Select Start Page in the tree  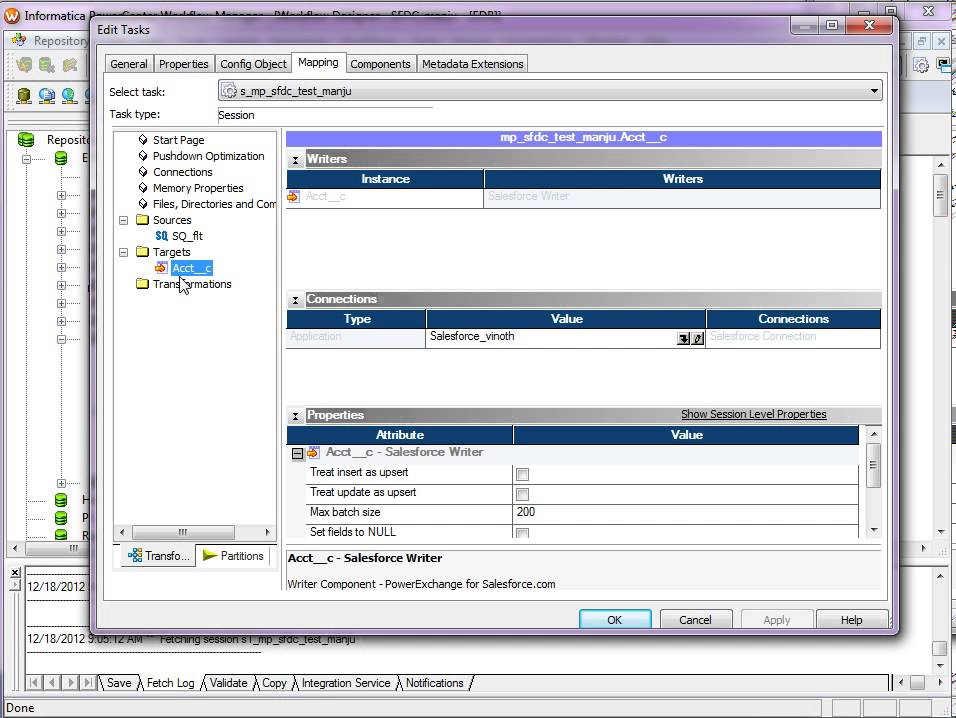click(x=179, y=140)
